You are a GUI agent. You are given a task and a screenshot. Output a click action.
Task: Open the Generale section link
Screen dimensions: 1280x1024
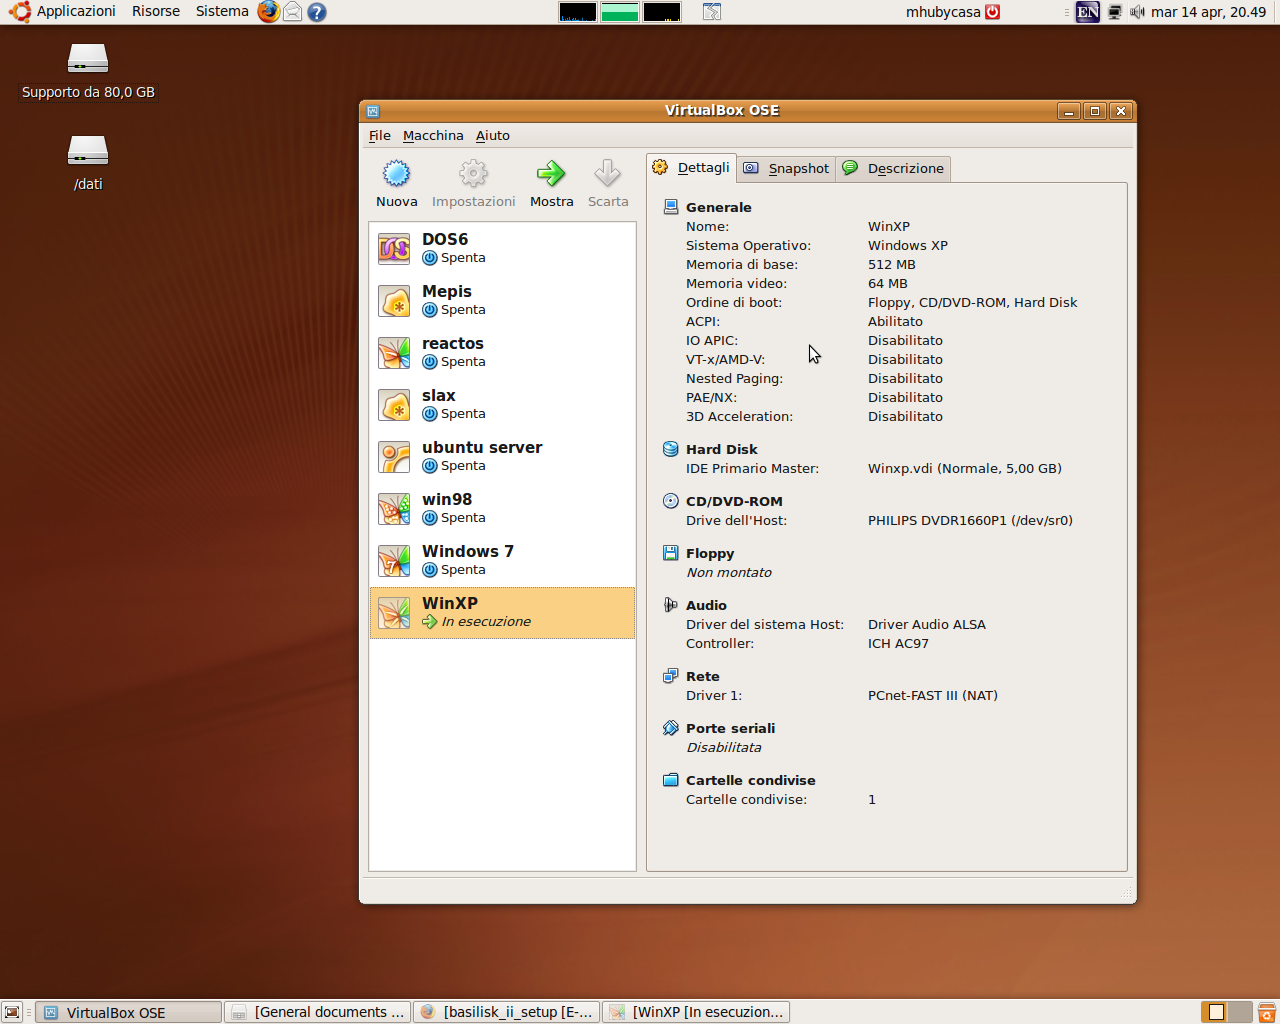click(x=719, y=207)
